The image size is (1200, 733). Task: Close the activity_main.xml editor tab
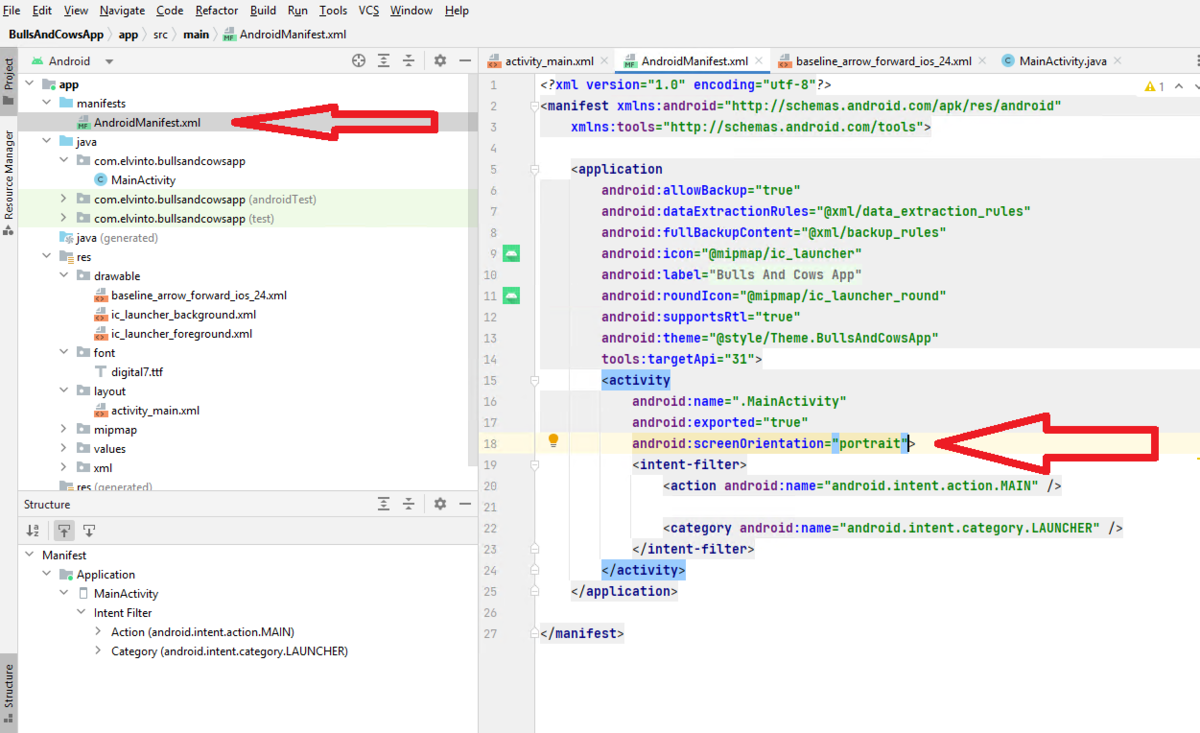(x=604, y=61)
